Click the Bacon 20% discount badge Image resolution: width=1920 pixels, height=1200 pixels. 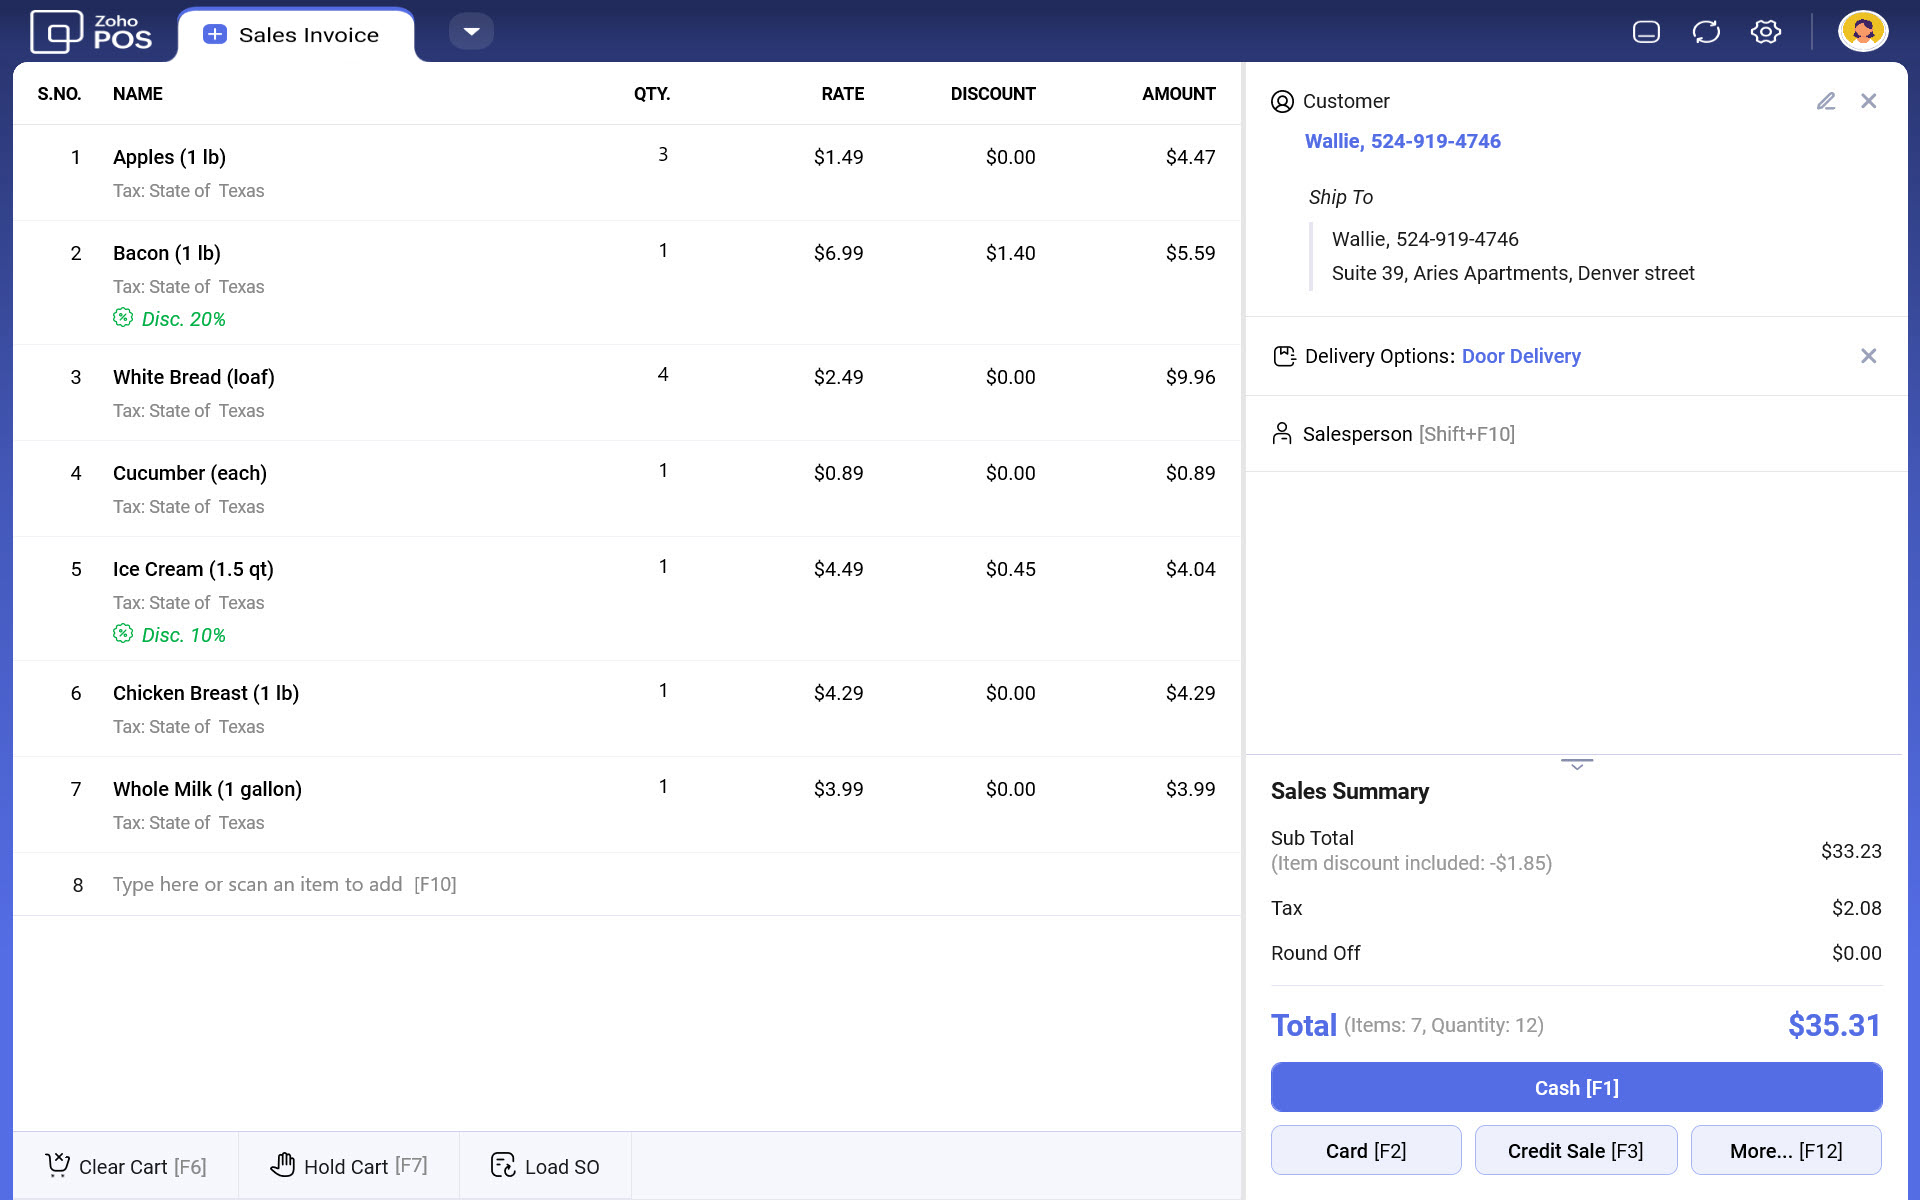pyautogui.click(x=170, y=319)
